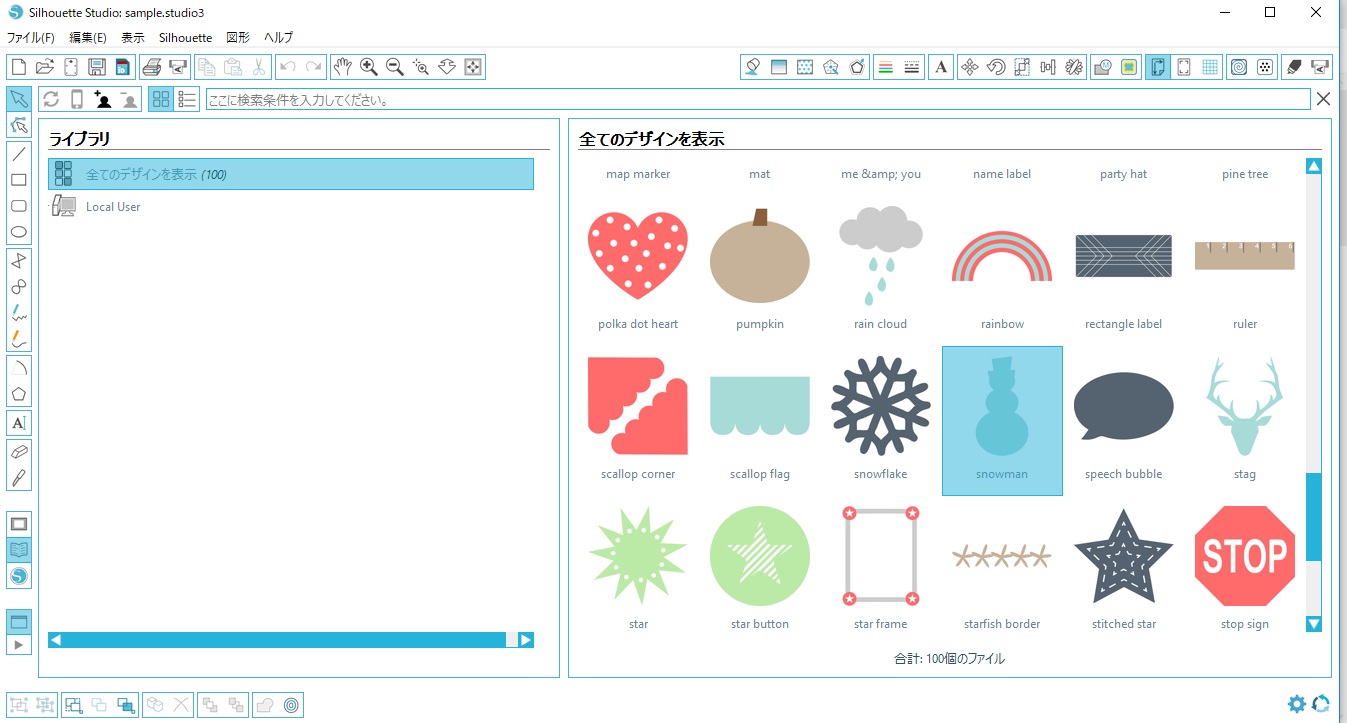1347x723 pixels.
Task: Switch library to list view
Action: pyautogui.click(x=186, y=99)
